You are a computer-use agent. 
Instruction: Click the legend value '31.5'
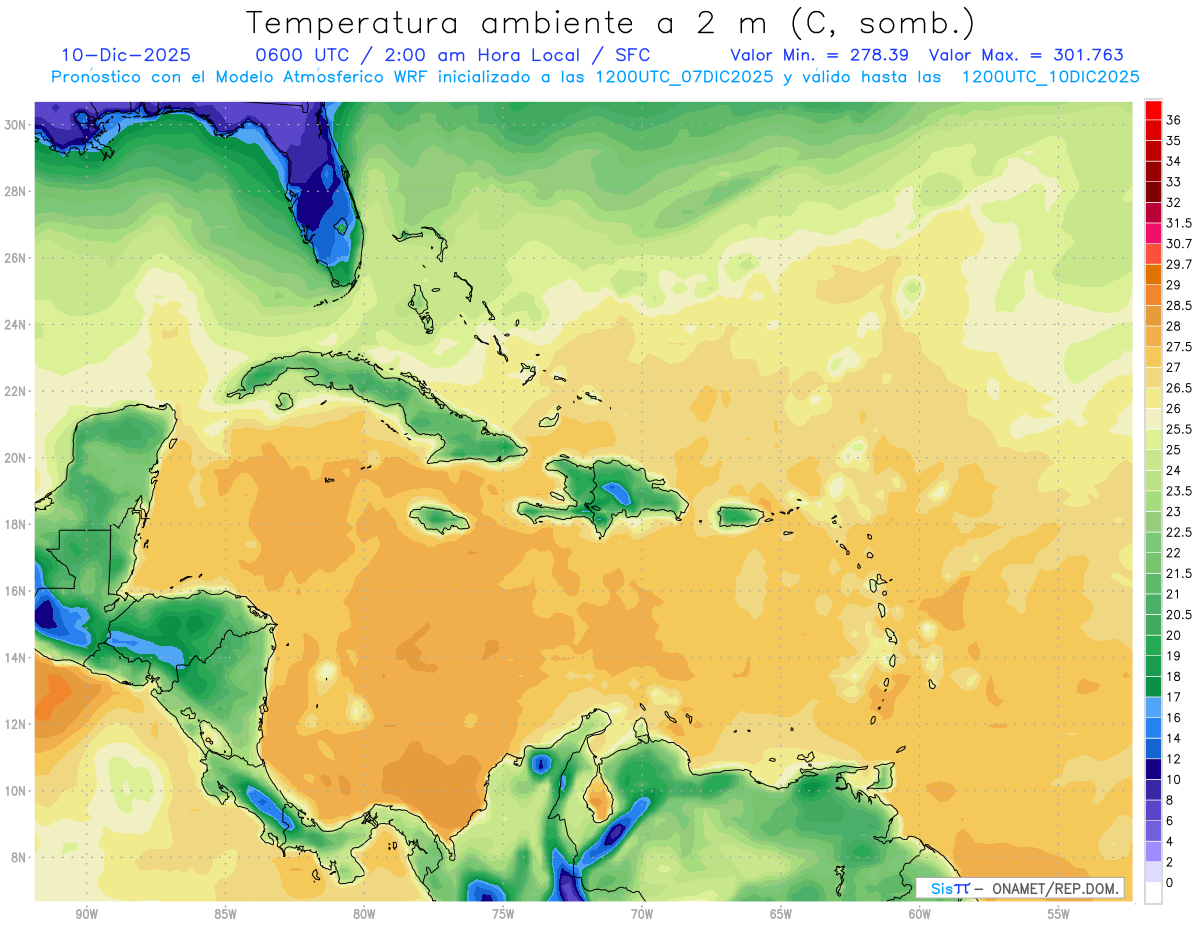pos(1178,223)
